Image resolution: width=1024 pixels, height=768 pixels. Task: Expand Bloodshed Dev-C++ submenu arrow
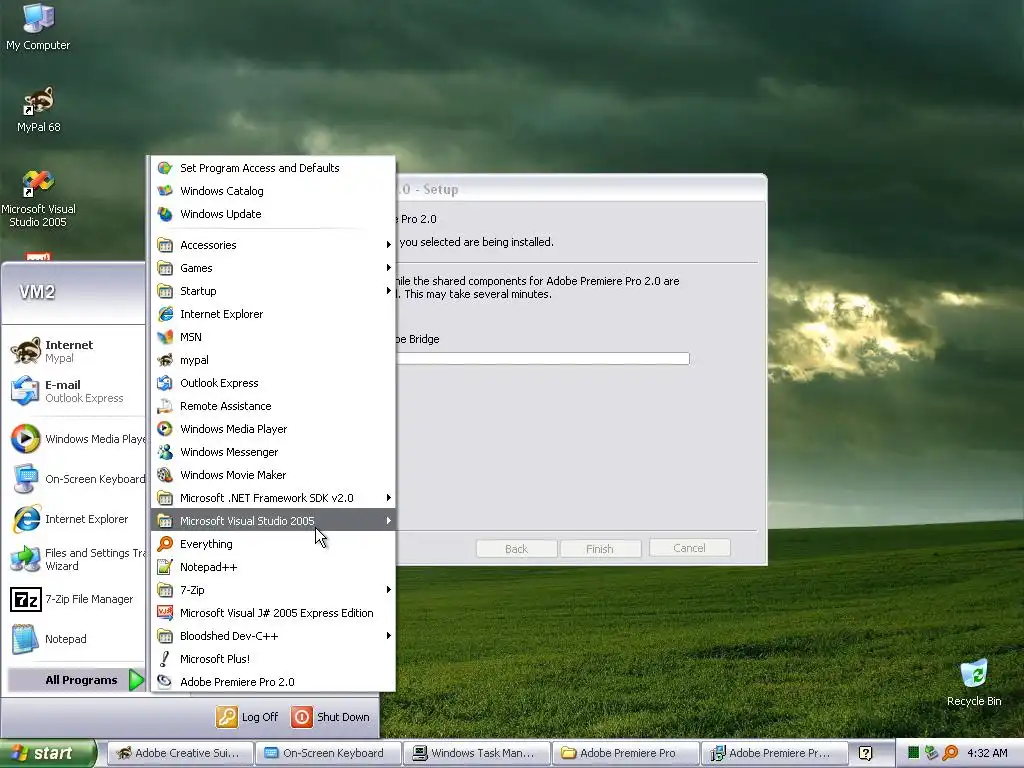[x=389, y=635]
